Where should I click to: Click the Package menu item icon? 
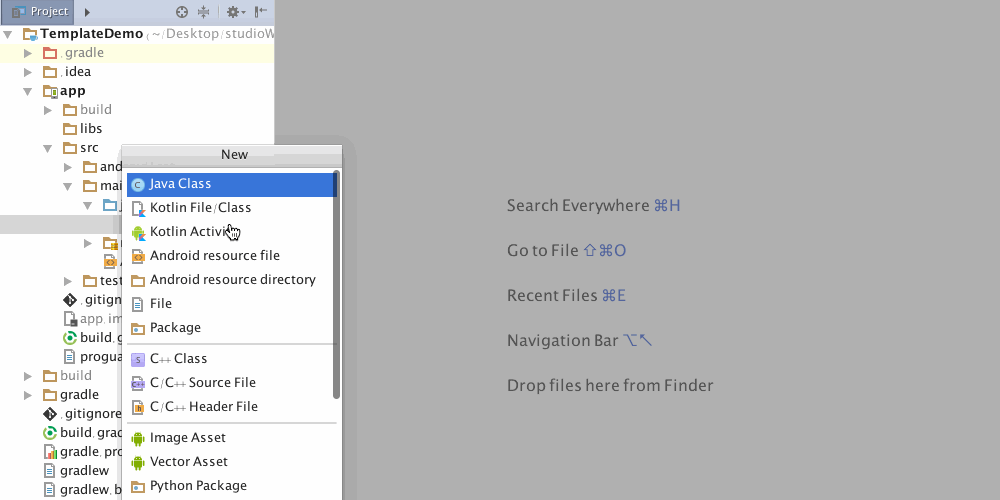pyautogui.click(x=138, y=328)
